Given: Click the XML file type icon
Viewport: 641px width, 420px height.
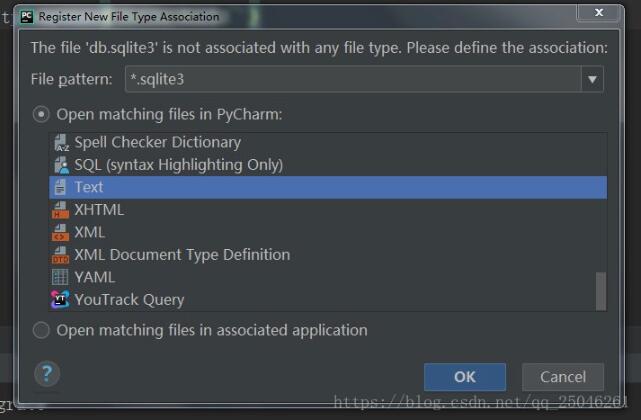Looking at the screenshot, I should point(60,232).
